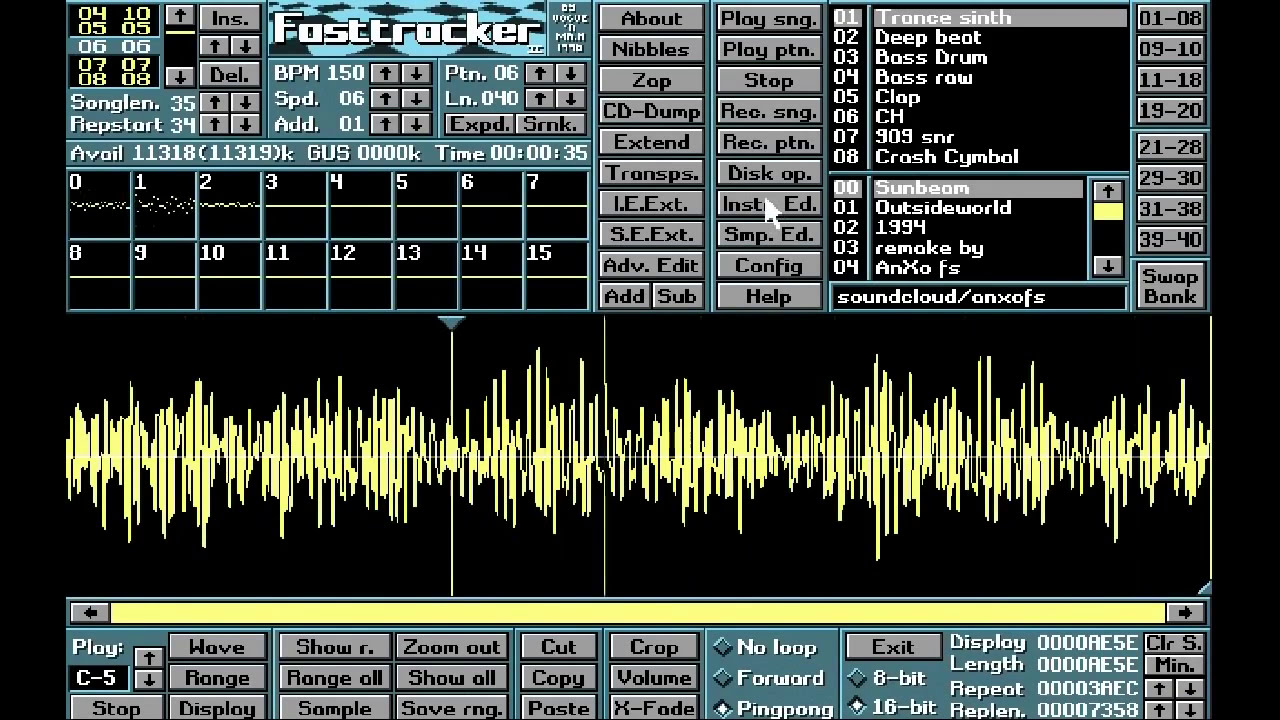Increase BPM with its up arrow
The height and width of the screenshot is (720, 1280).
385,74
